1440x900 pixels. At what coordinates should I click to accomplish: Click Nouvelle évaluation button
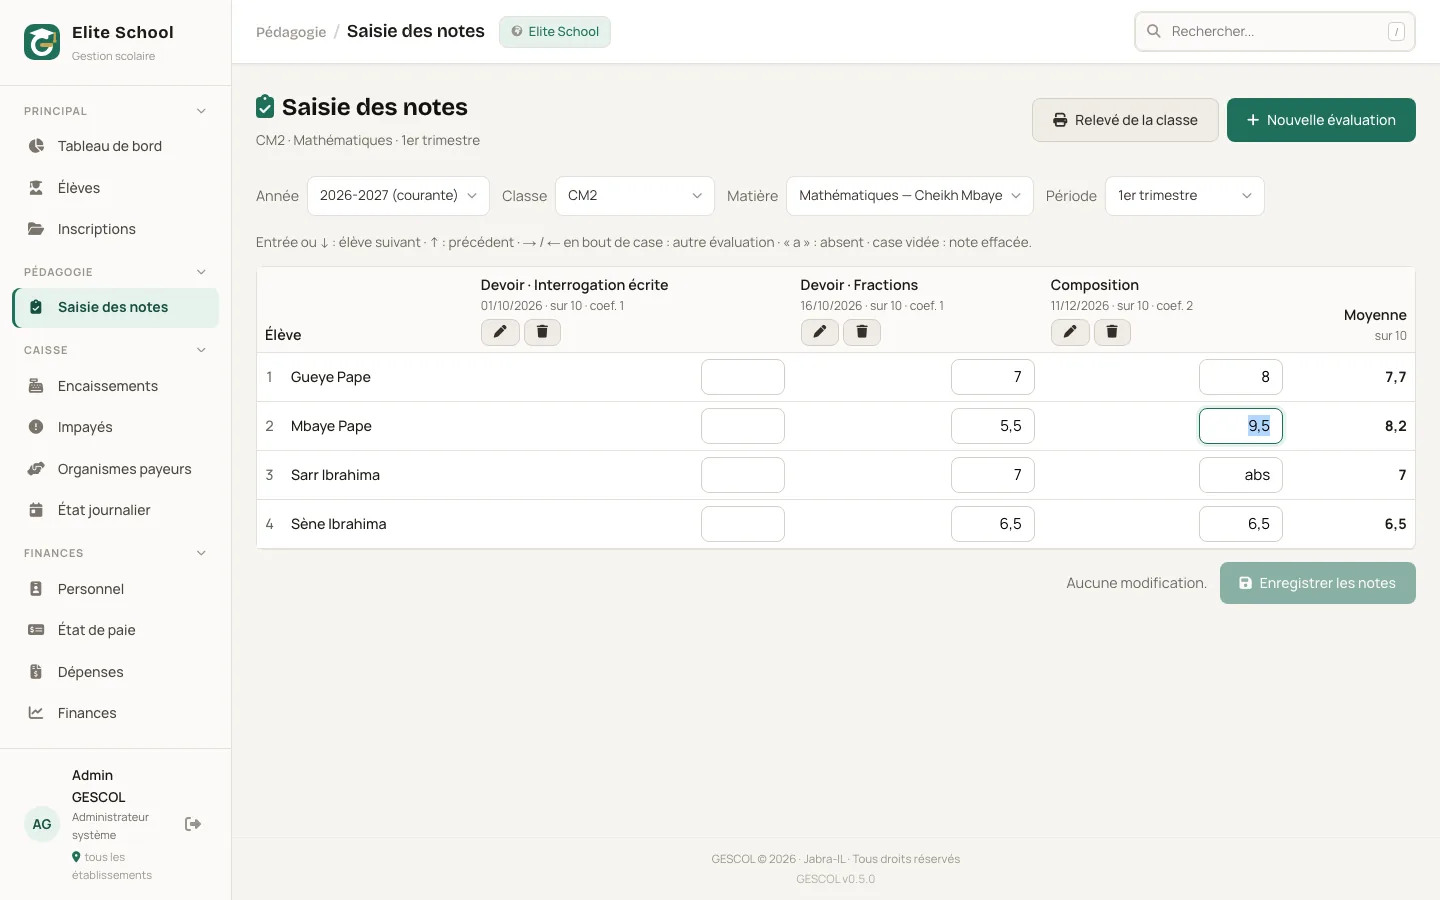coord(1321,120)
